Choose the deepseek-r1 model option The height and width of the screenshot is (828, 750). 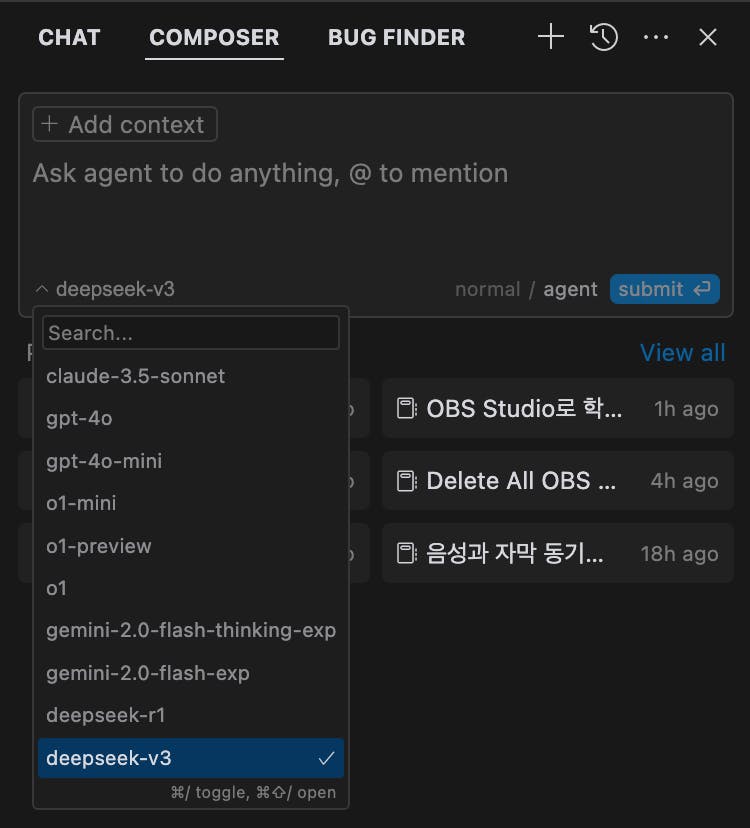106,715
